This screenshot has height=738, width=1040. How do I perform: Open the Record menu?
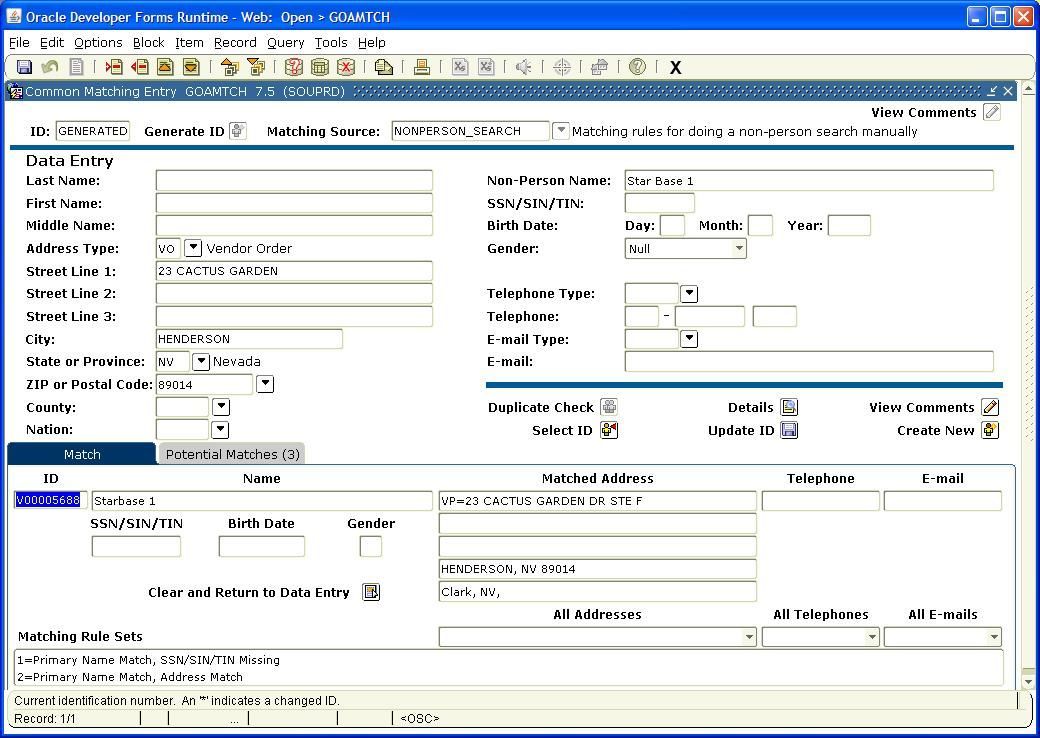point(235,42)
